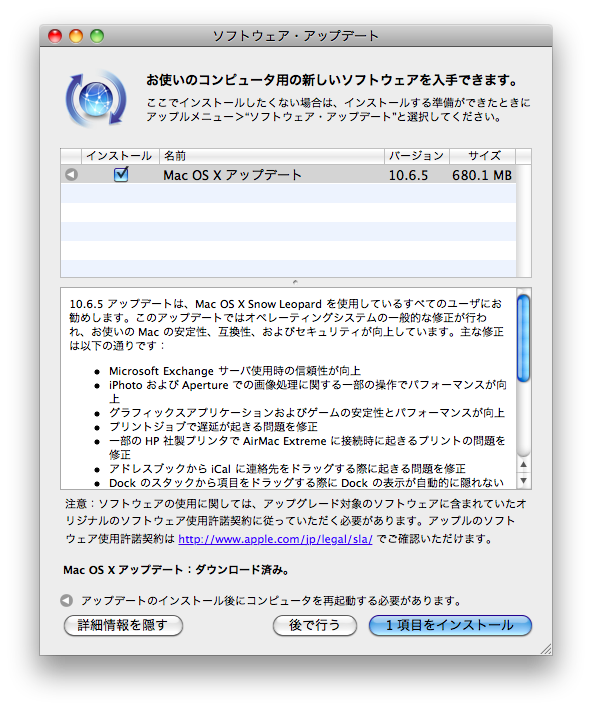Sort the list by サイズ column

(x=482, y=156)
